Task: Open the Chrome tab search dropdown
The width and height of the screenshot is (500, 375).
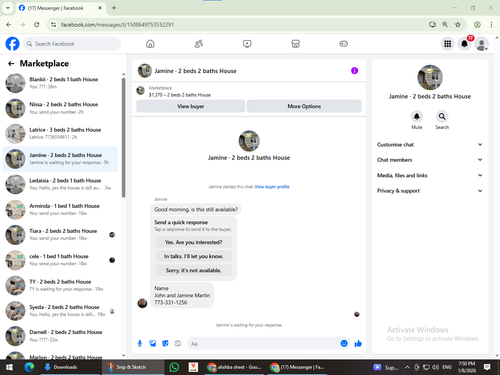Action: click(x=7, y=8)
